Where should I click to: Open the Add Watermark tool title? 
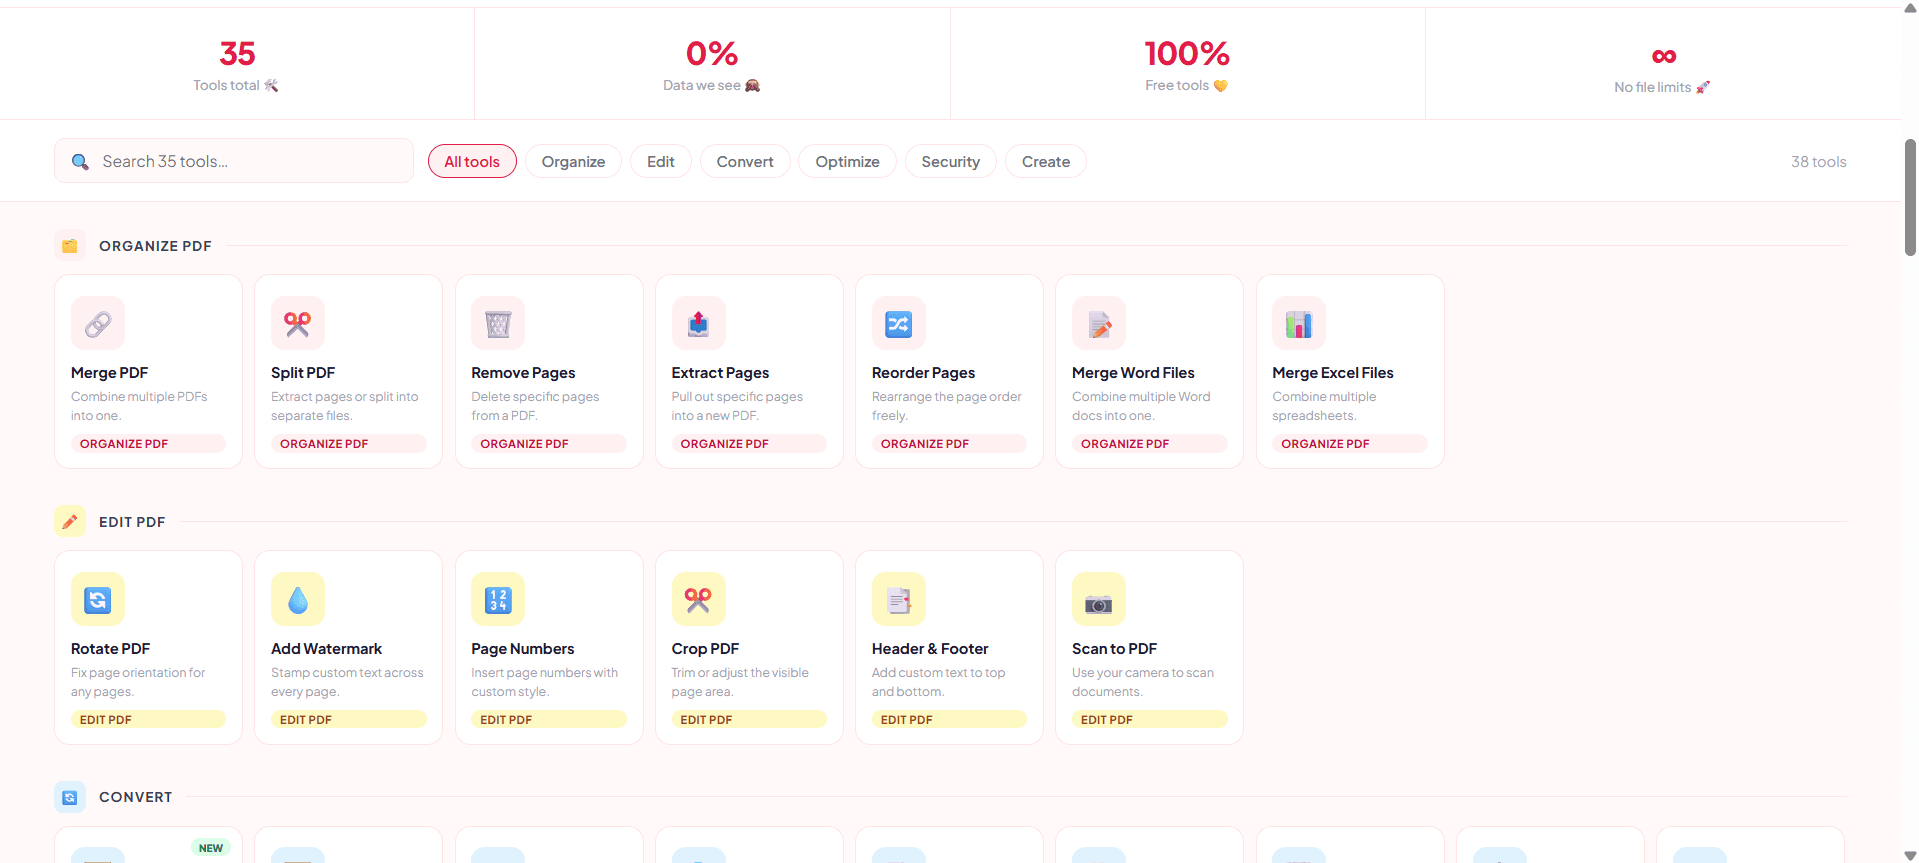coord(326,648)
